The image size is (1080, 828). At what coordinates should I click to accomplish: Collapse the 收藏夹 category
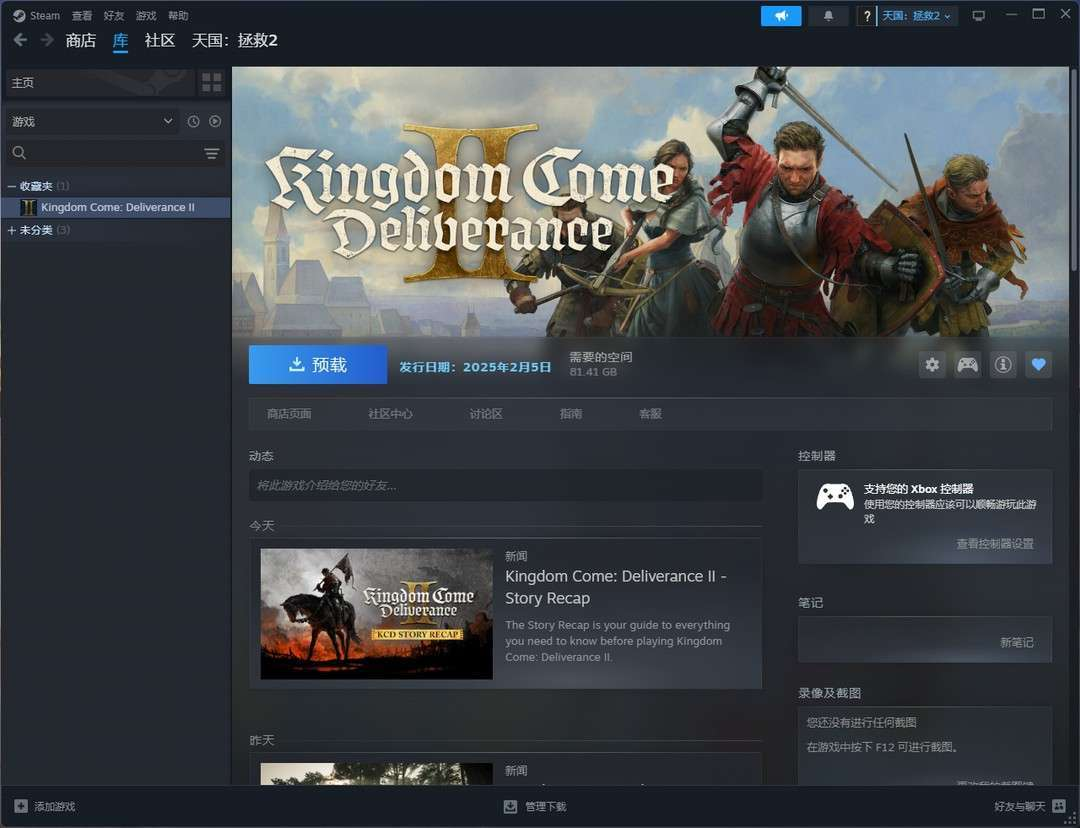(x=12, y=186)
